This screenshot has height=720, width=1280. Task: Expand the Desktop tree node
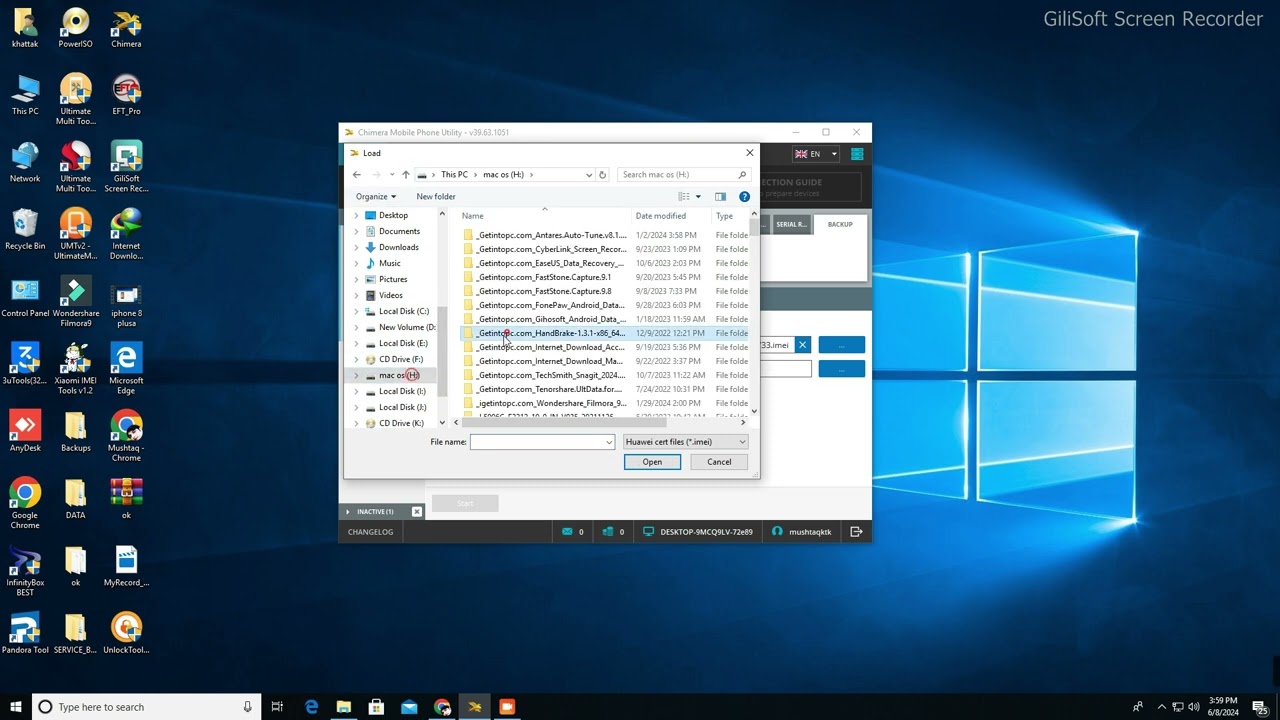click(357, 215)
